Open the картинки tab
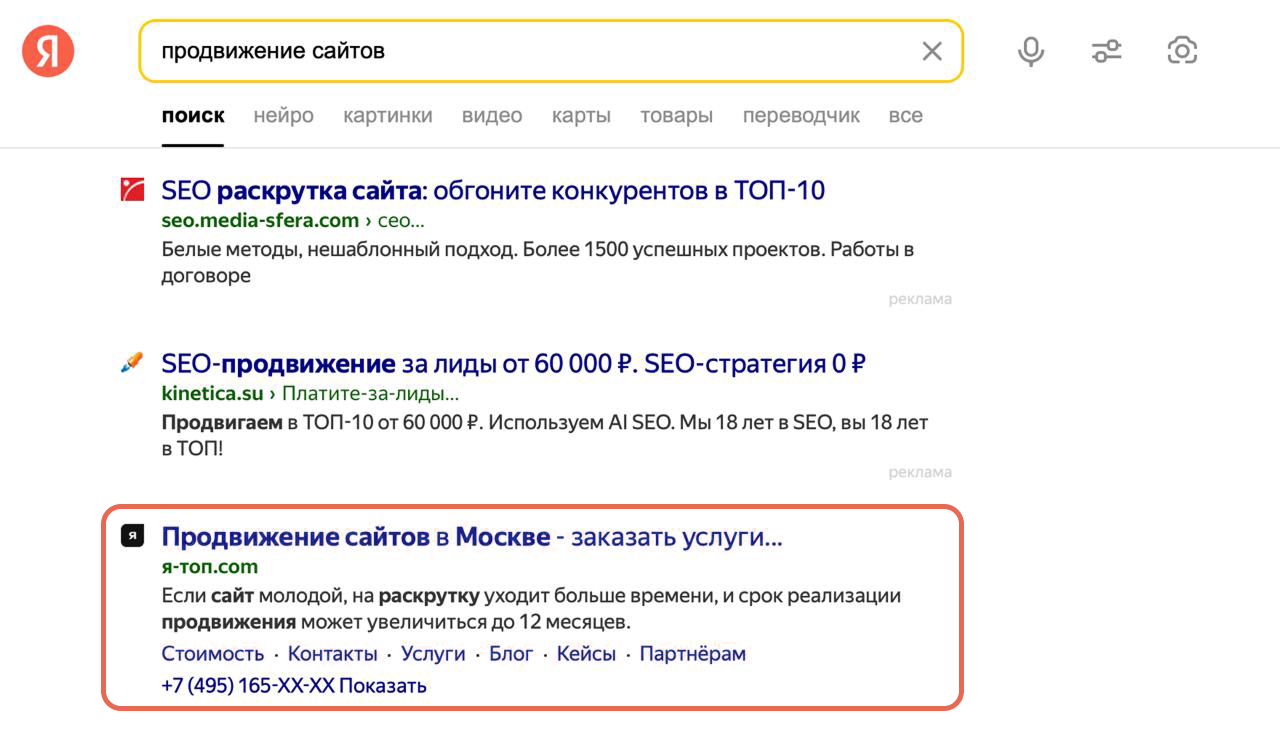This screenshot has height=732, width=1280. point(387,116)
